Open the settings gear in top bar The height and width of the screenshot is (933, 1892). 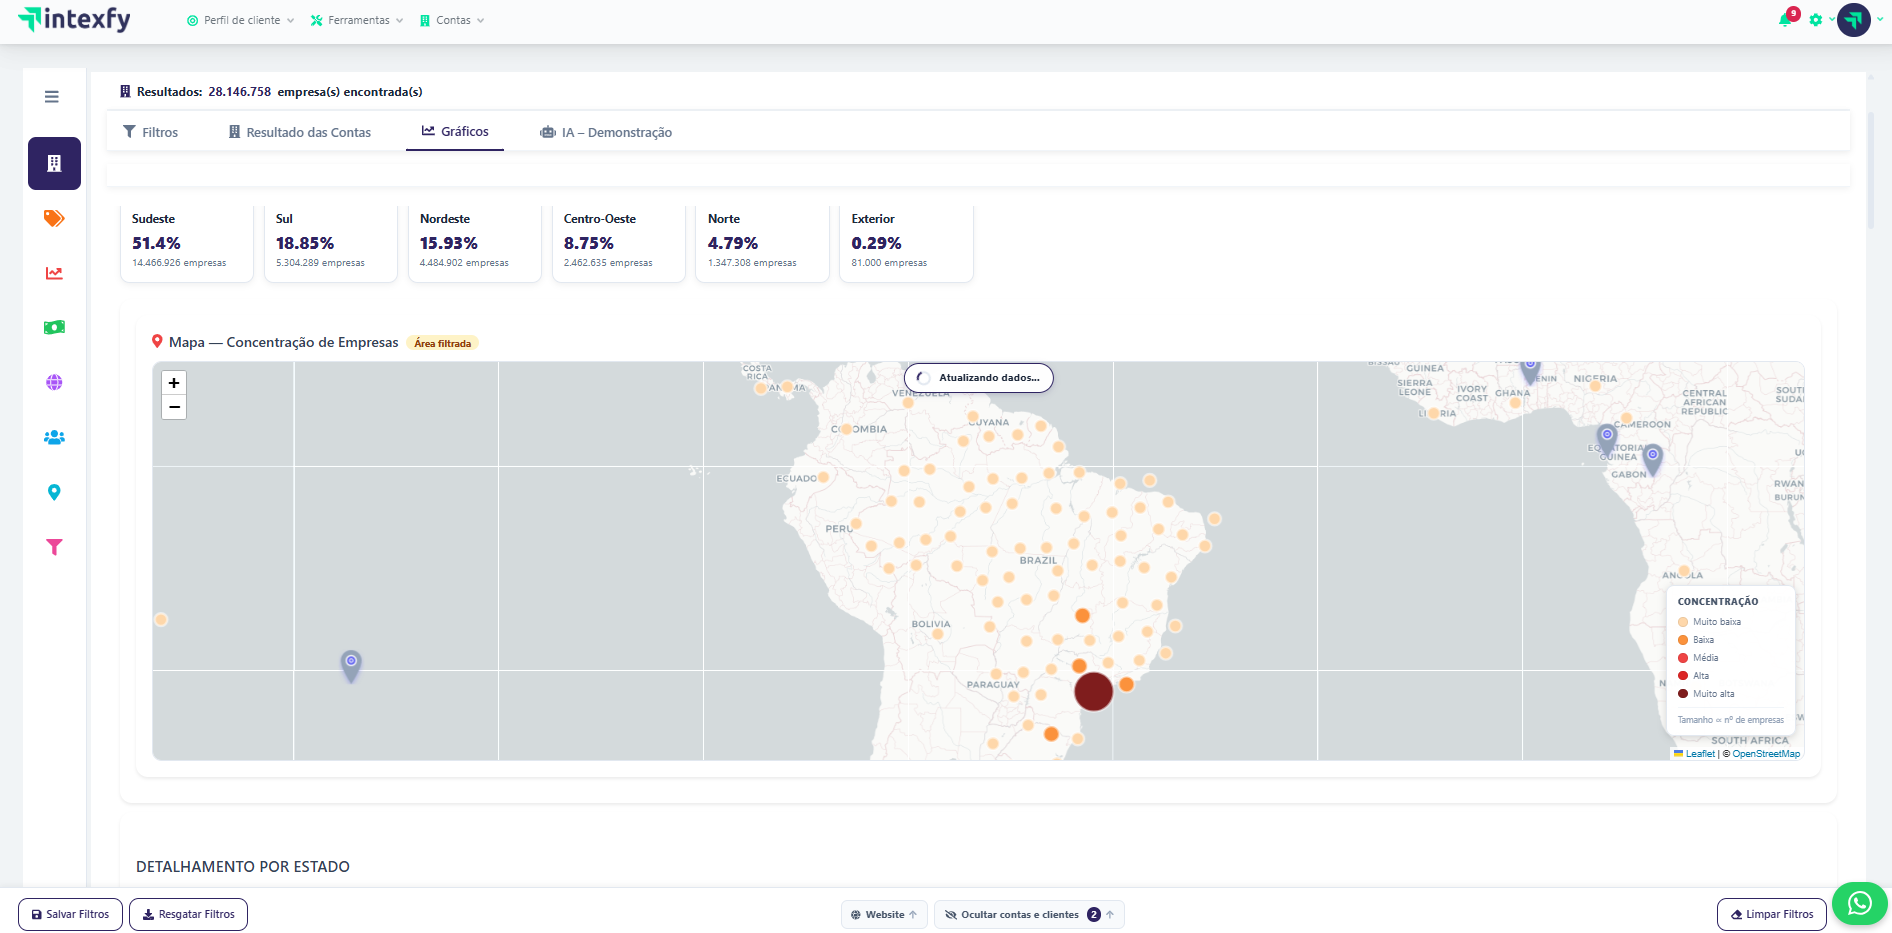coord(1816,20)
